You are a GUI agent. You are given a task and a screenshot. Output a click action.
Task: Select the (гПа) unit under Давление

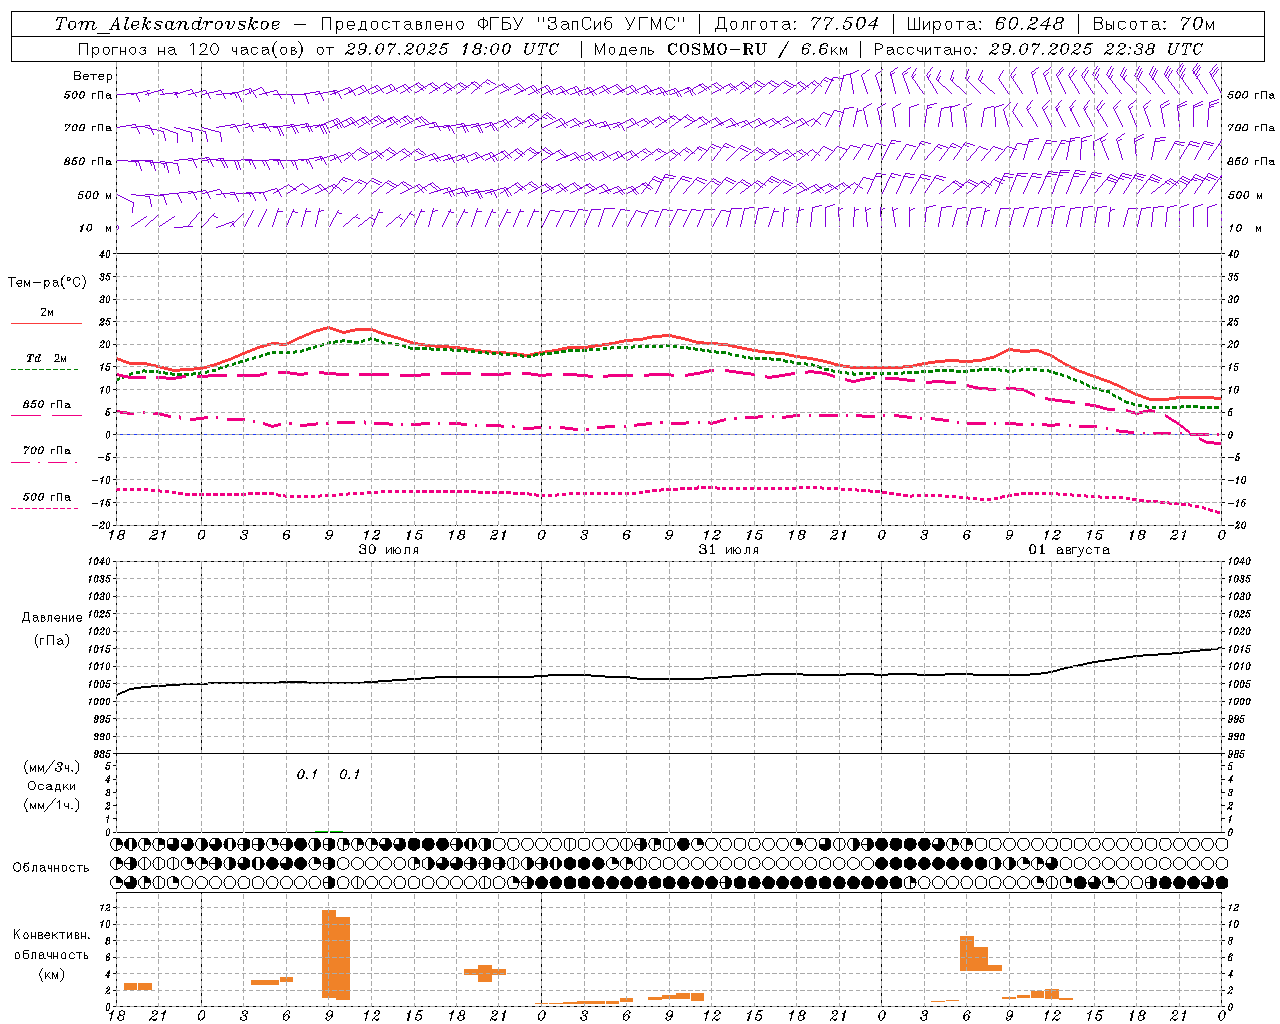tap(51, 640)
